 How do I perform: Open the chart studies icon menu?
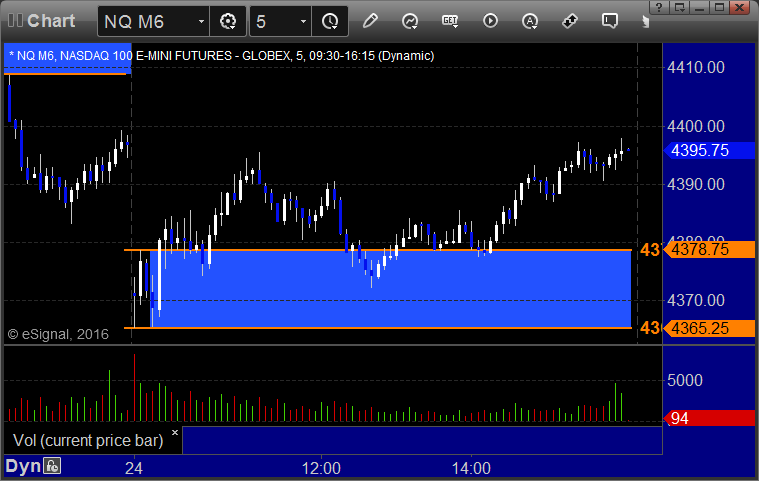[x=410, y=21]
